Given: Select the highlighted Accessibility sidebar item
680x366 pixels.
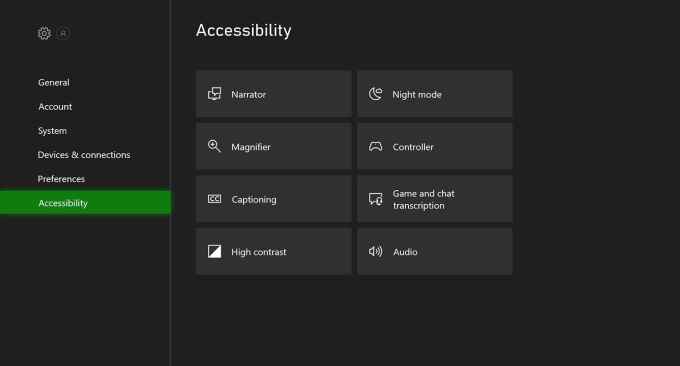Looking at the screenshot, I should tap(85, 203).
